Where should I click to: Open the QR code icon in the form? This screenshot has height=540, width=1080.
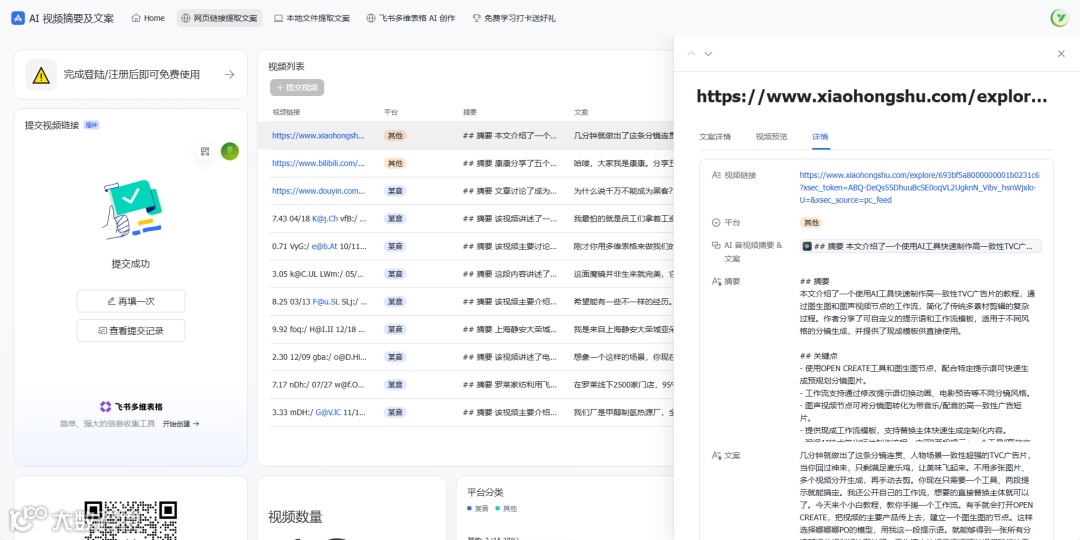(x=205, y=151)
